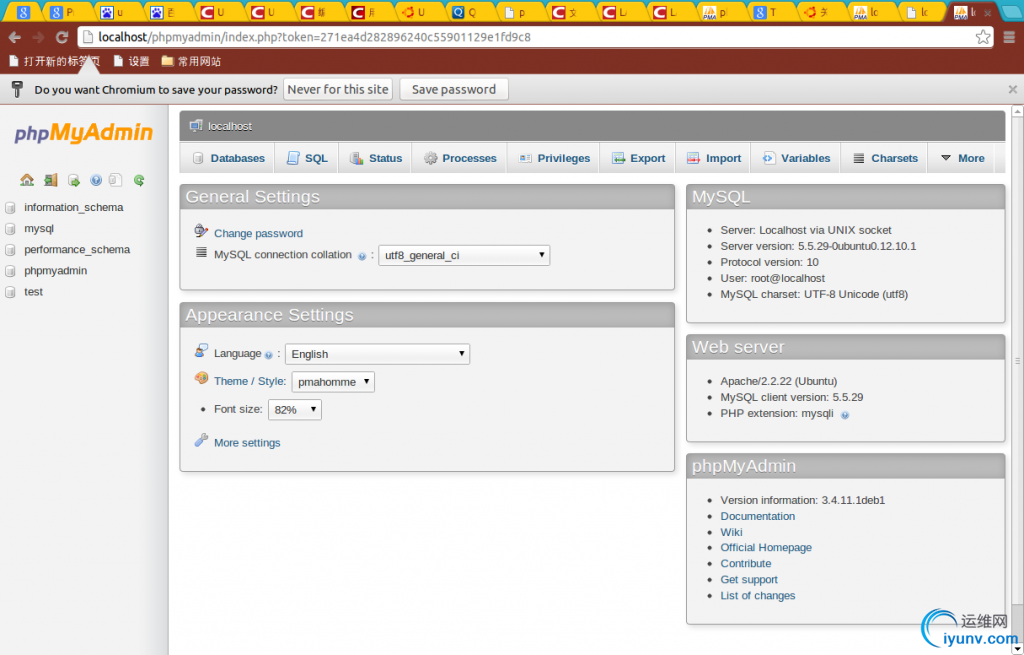Open the pmahomme theme dropdown

tap(333, 382)
